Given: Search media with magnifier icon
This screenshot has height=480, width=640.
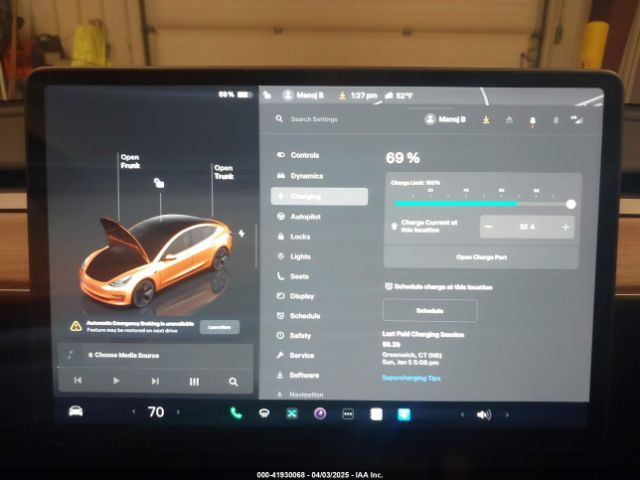Looking at the screenshot, I should 233,382.
